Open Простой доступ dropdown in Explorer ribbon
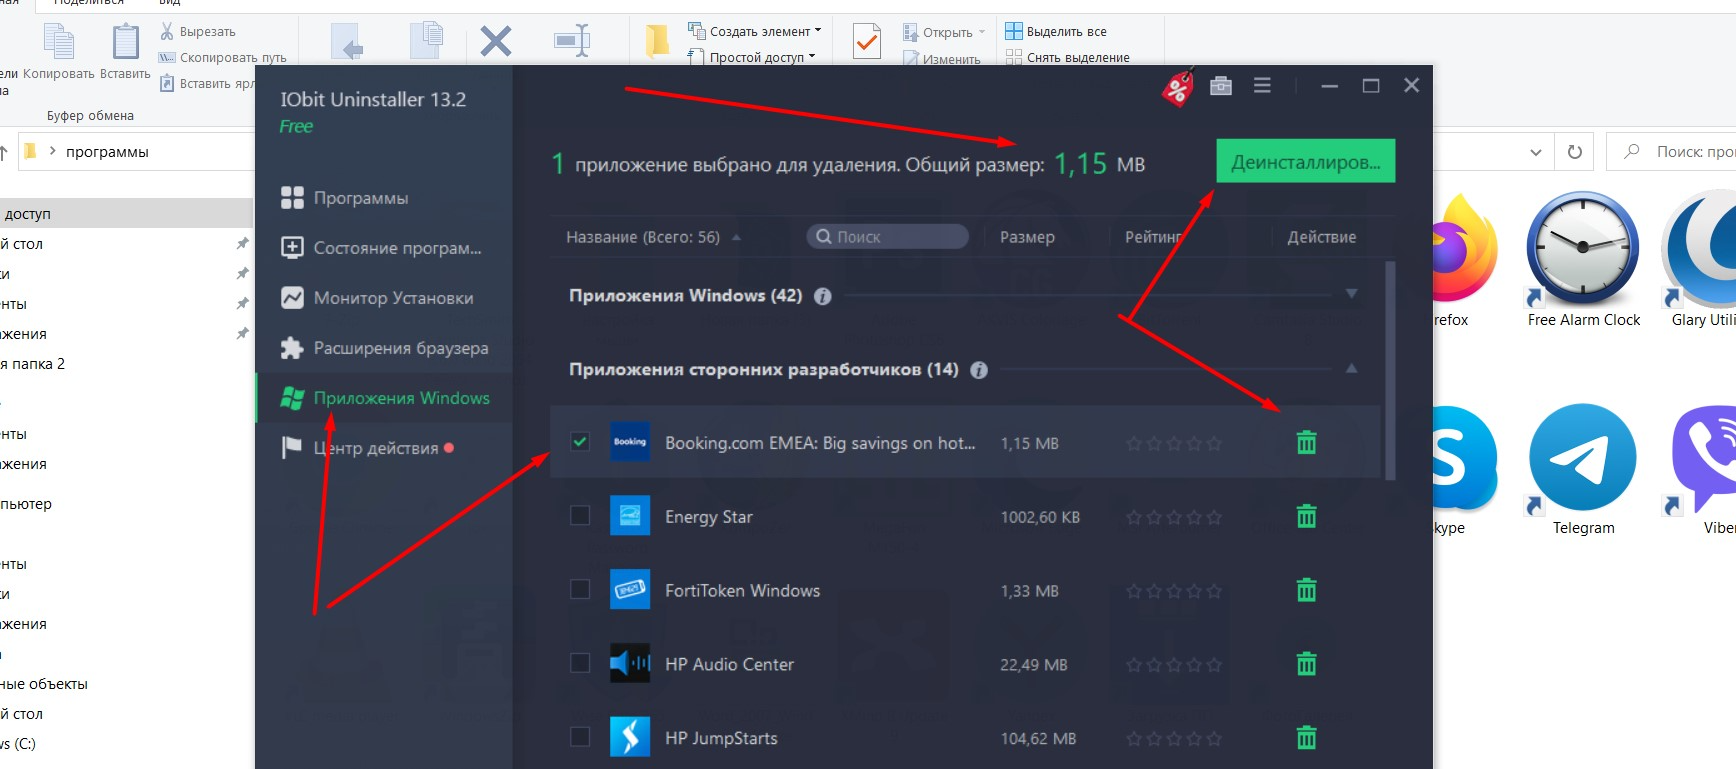The height and width of the screenshot is (769, 1736). 752,57
